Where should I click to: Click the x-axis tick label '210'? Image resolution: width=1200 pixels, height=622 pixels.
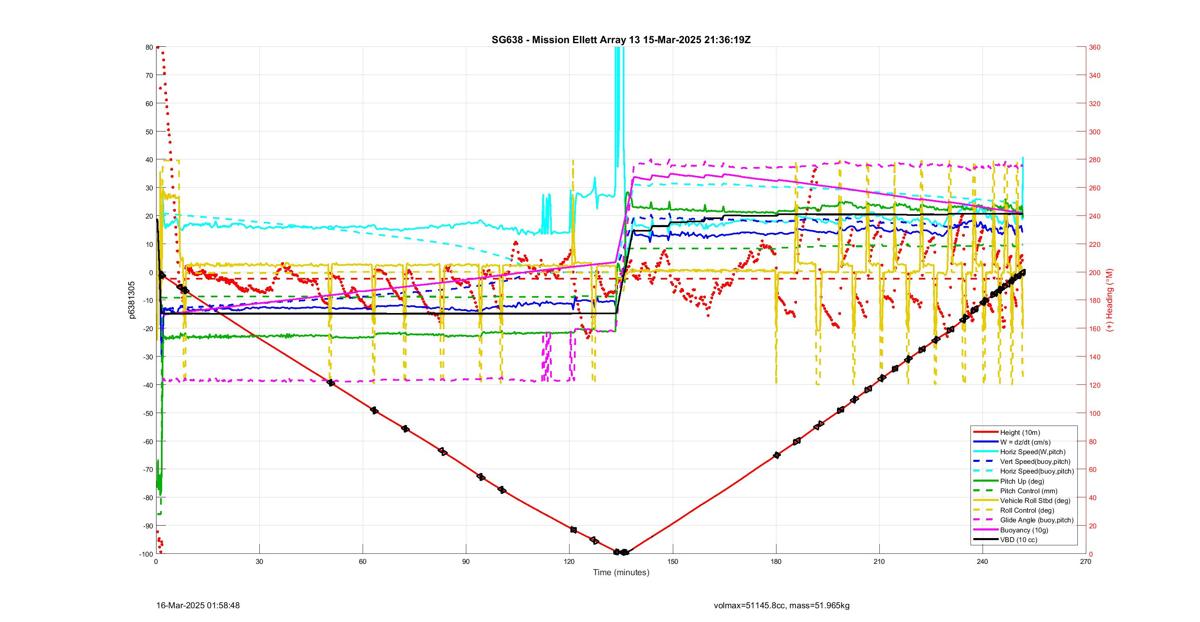[879, 562]
